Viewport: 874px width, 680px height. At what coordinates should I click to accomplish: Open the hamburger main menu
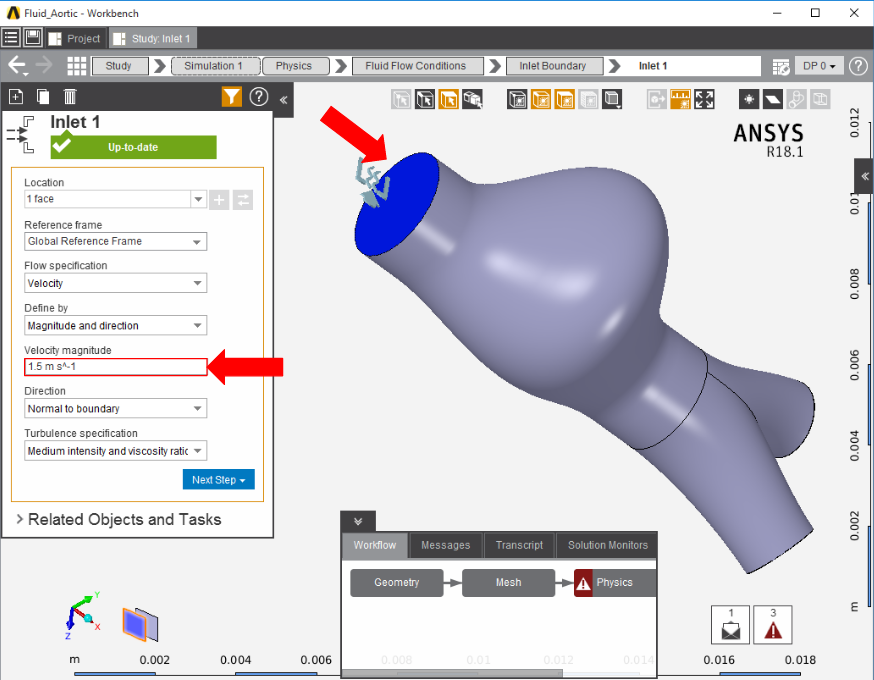pyautogui.click(x=11, y=38)
